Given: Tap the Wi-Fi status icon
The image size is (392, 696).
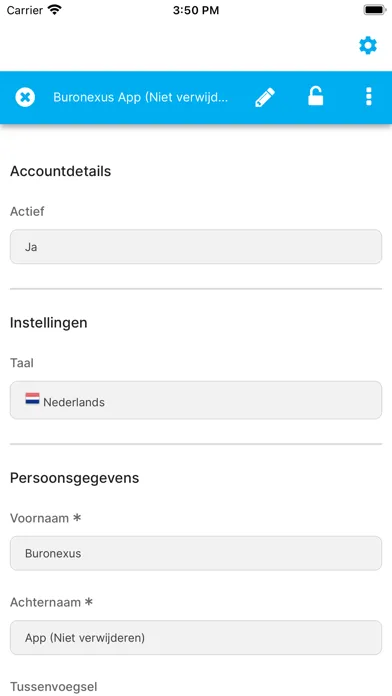Looking at the screenshot, I should (x=55, y=10).
